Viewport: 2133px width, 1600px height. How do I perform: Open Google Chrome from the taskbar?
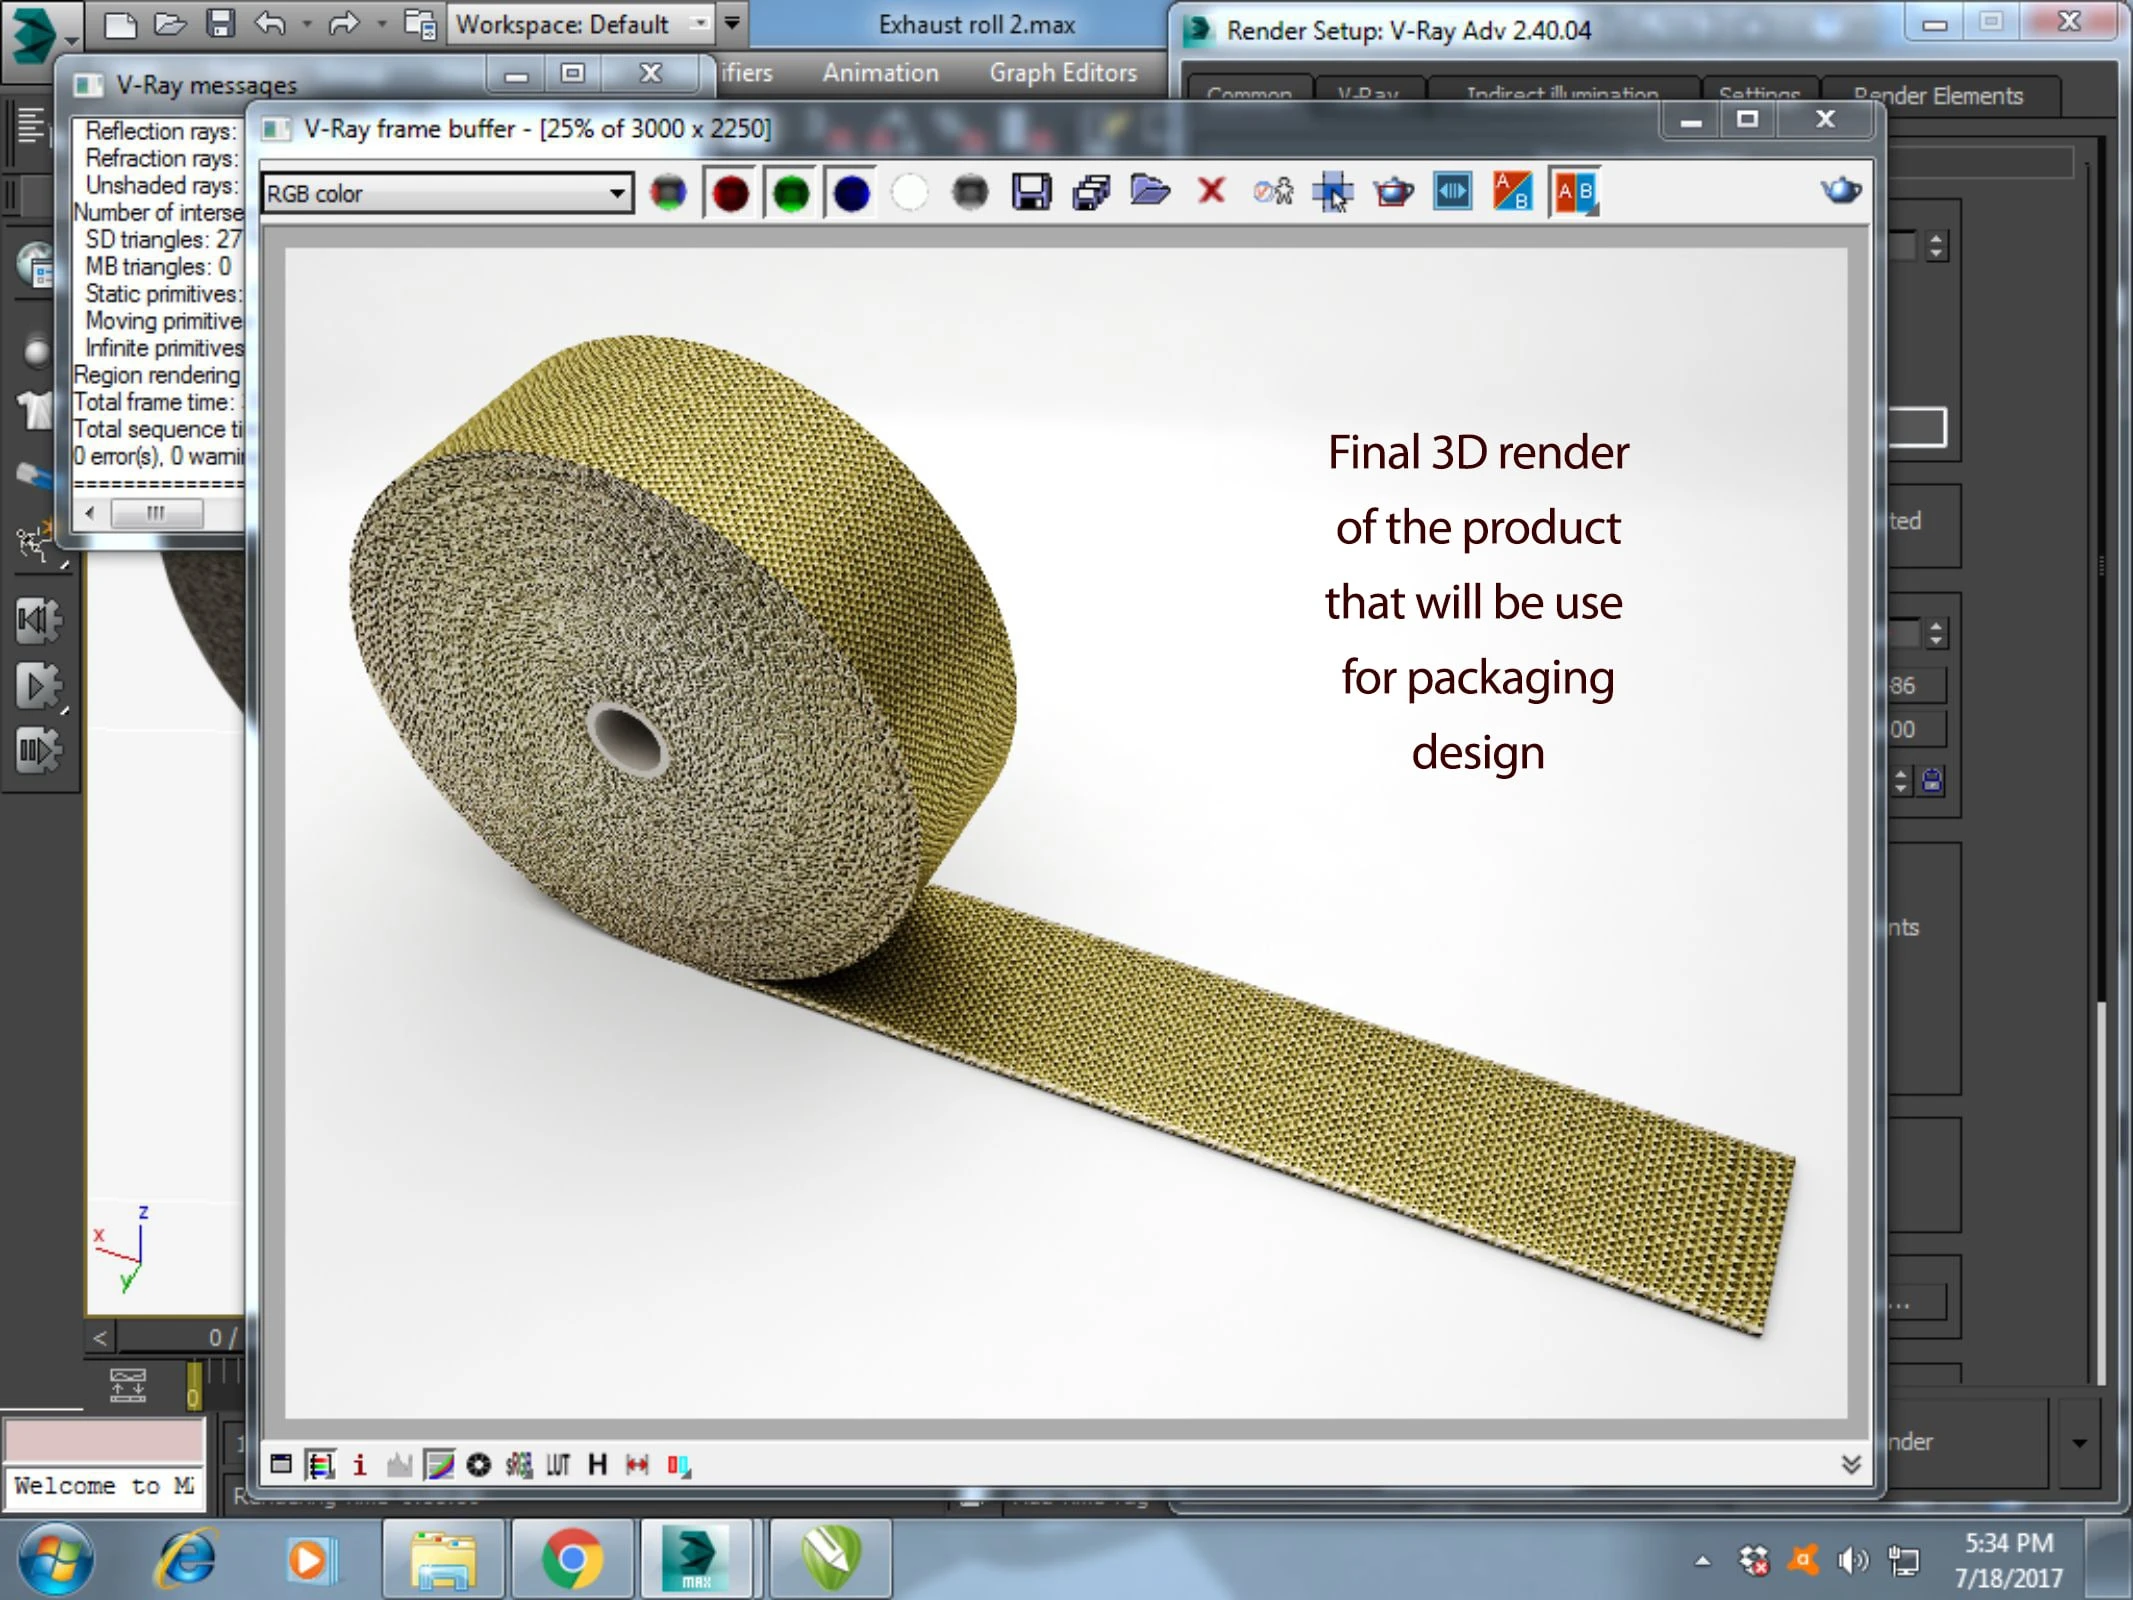tap(571, 1558)
